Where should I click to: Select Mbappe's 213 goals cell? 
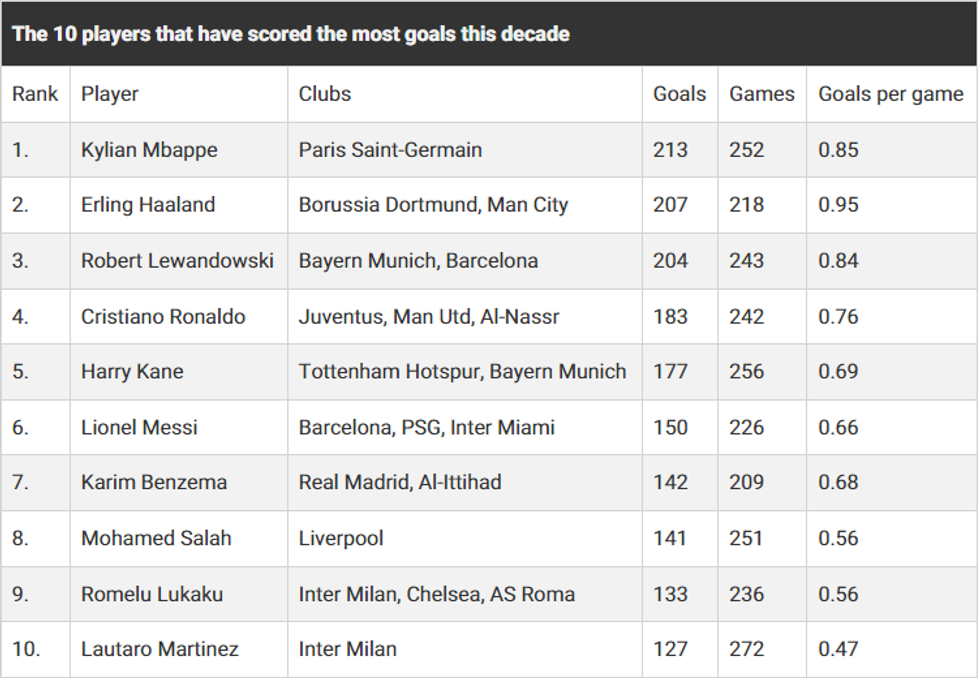point(670,150)
